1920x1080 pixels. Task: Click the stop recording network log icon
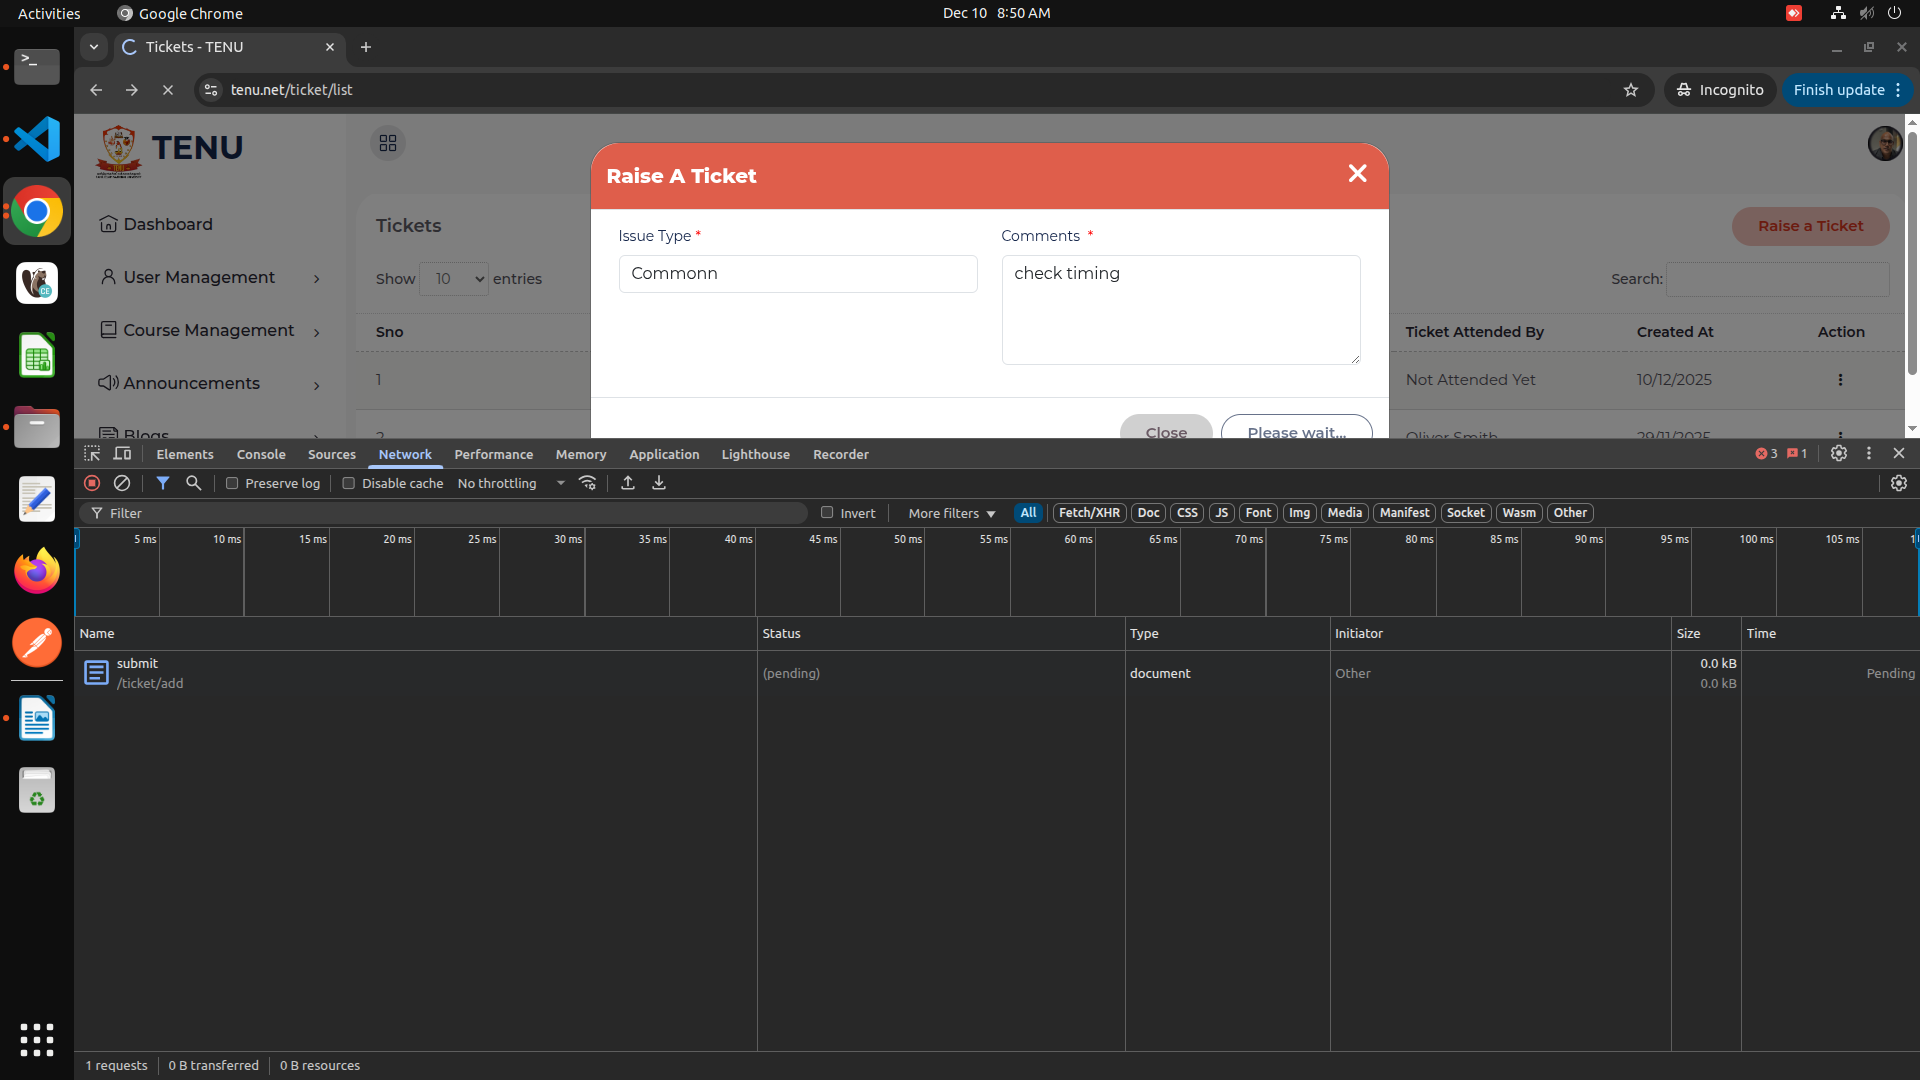coord(92,483)
